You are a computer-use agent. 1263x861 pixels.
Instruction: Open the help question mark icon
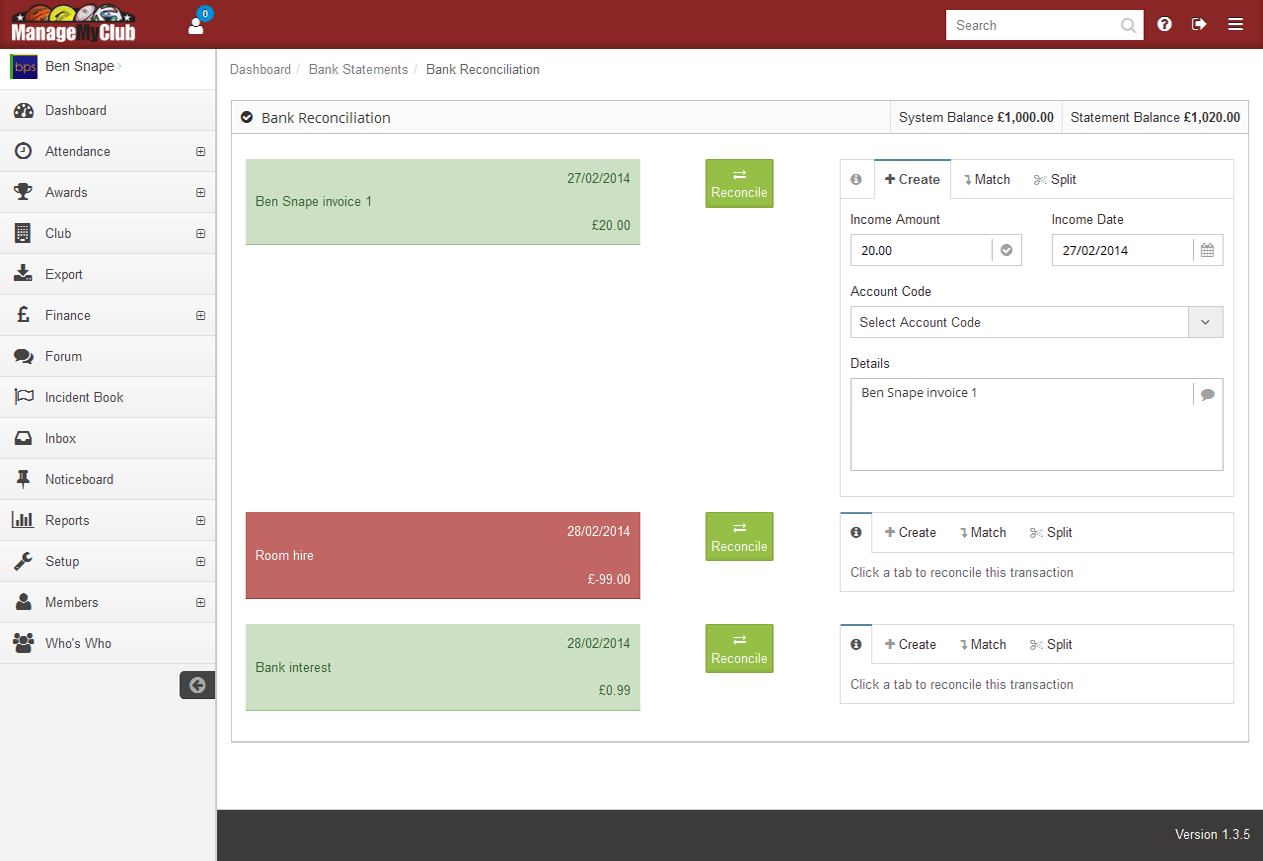click(x=1164, y=24)
